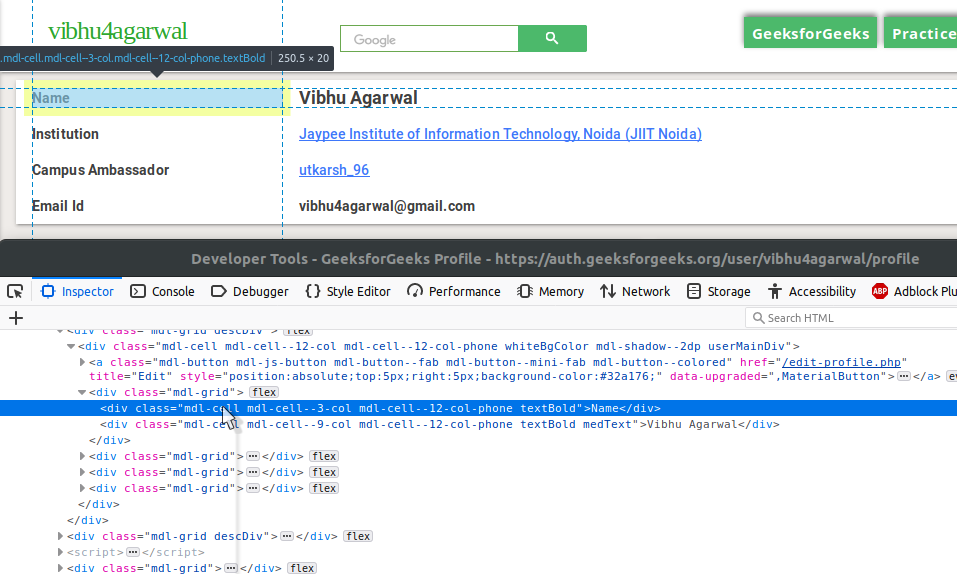The width and height of the screenshot is (957, 574).
Task: Click the Adblock Plus icon
Action: pos(879,291)
